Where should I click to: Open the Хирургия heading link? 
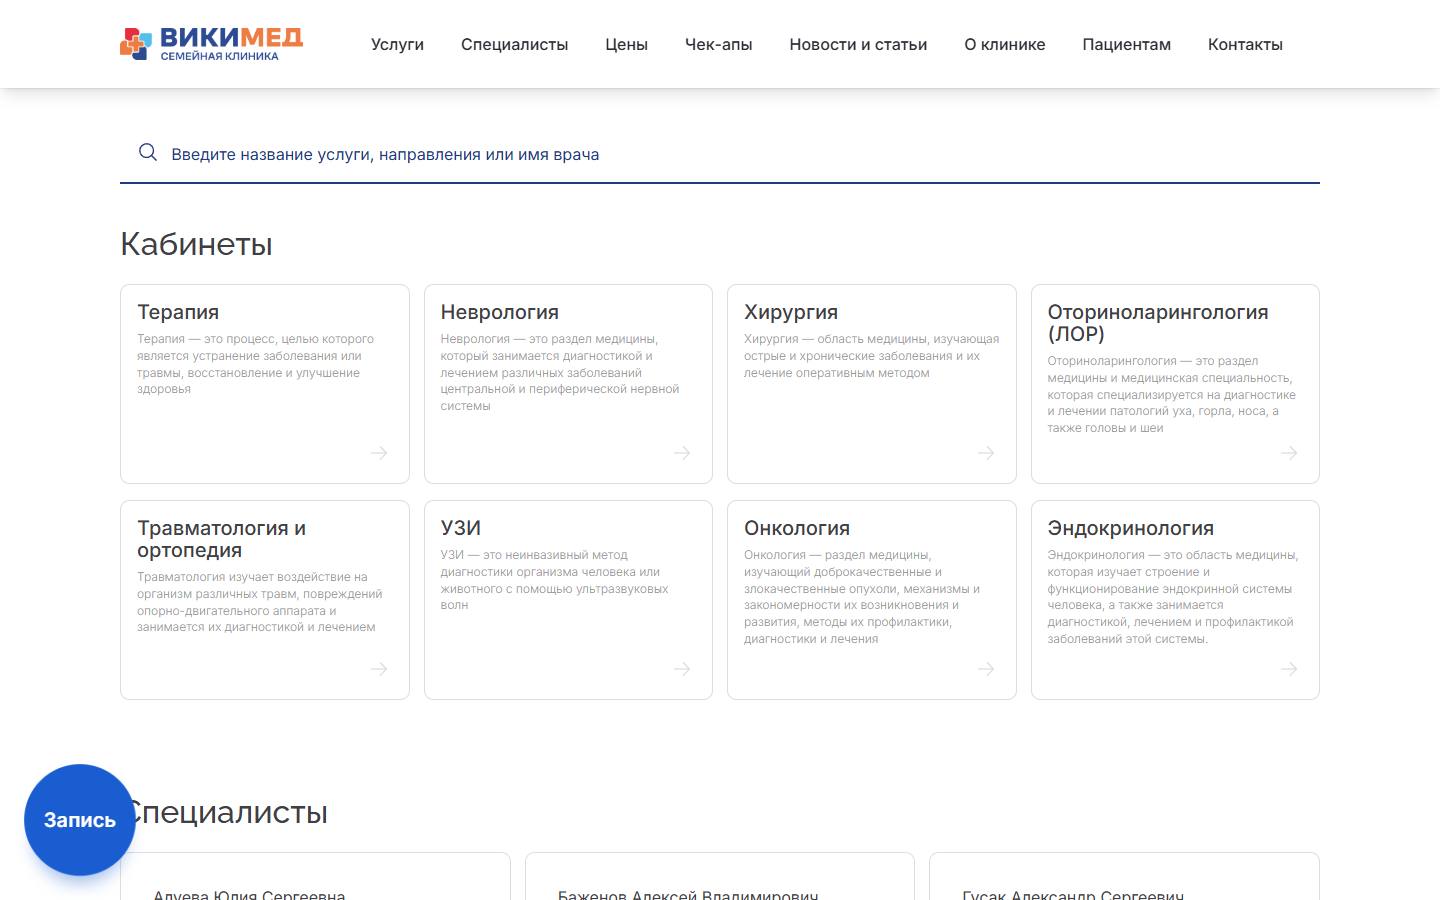coord(791,312)
